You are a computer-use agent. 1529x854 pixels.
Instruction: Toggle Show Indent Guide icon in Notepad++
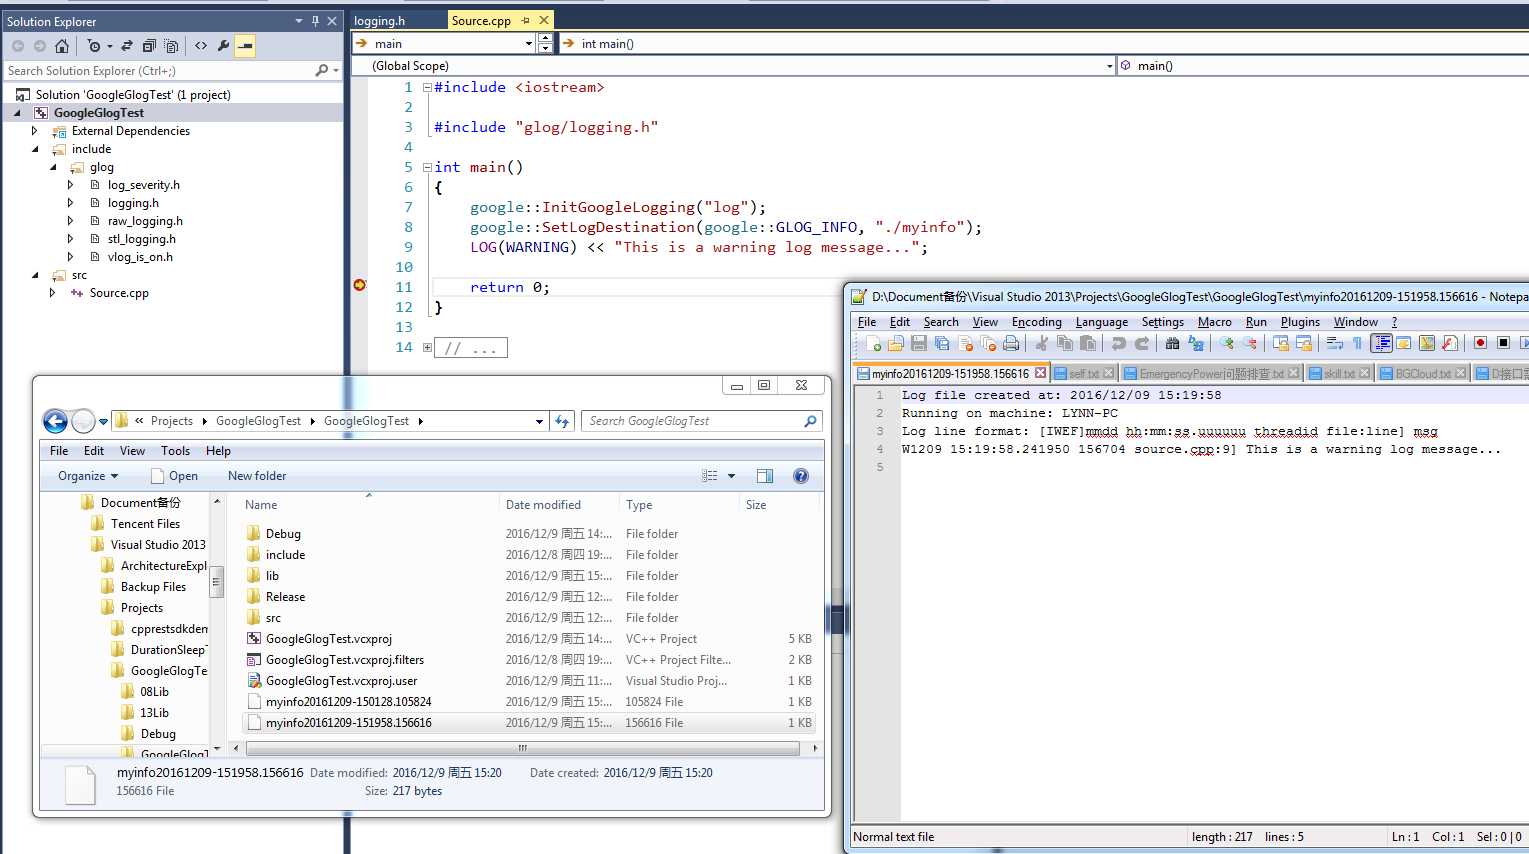[x=1381, y=343]
